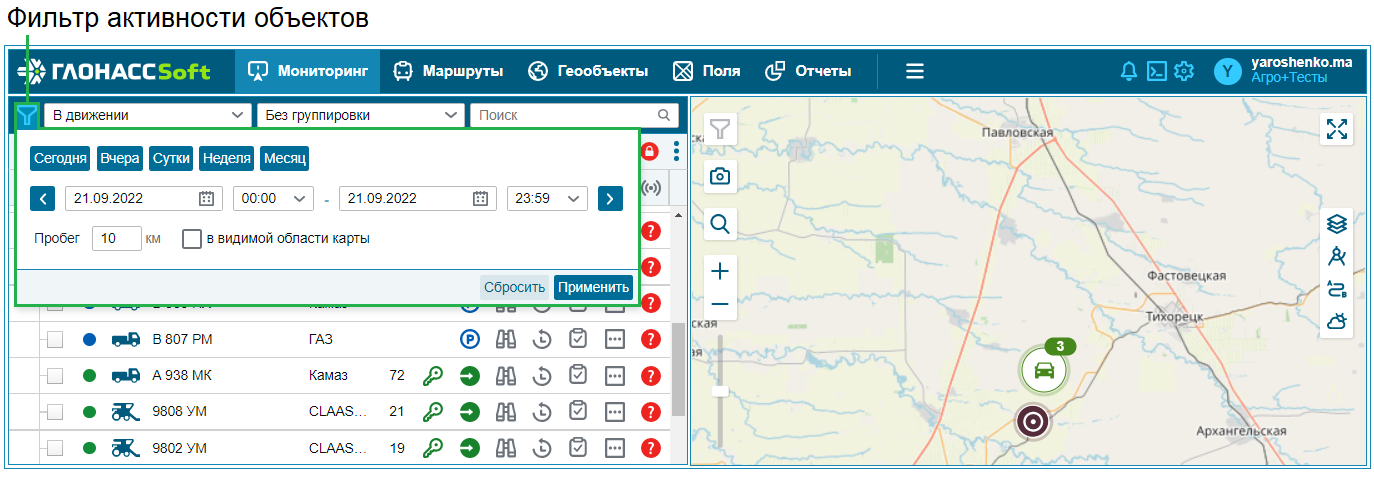Check the box for 9802 УМ

[x=55, y=448]
